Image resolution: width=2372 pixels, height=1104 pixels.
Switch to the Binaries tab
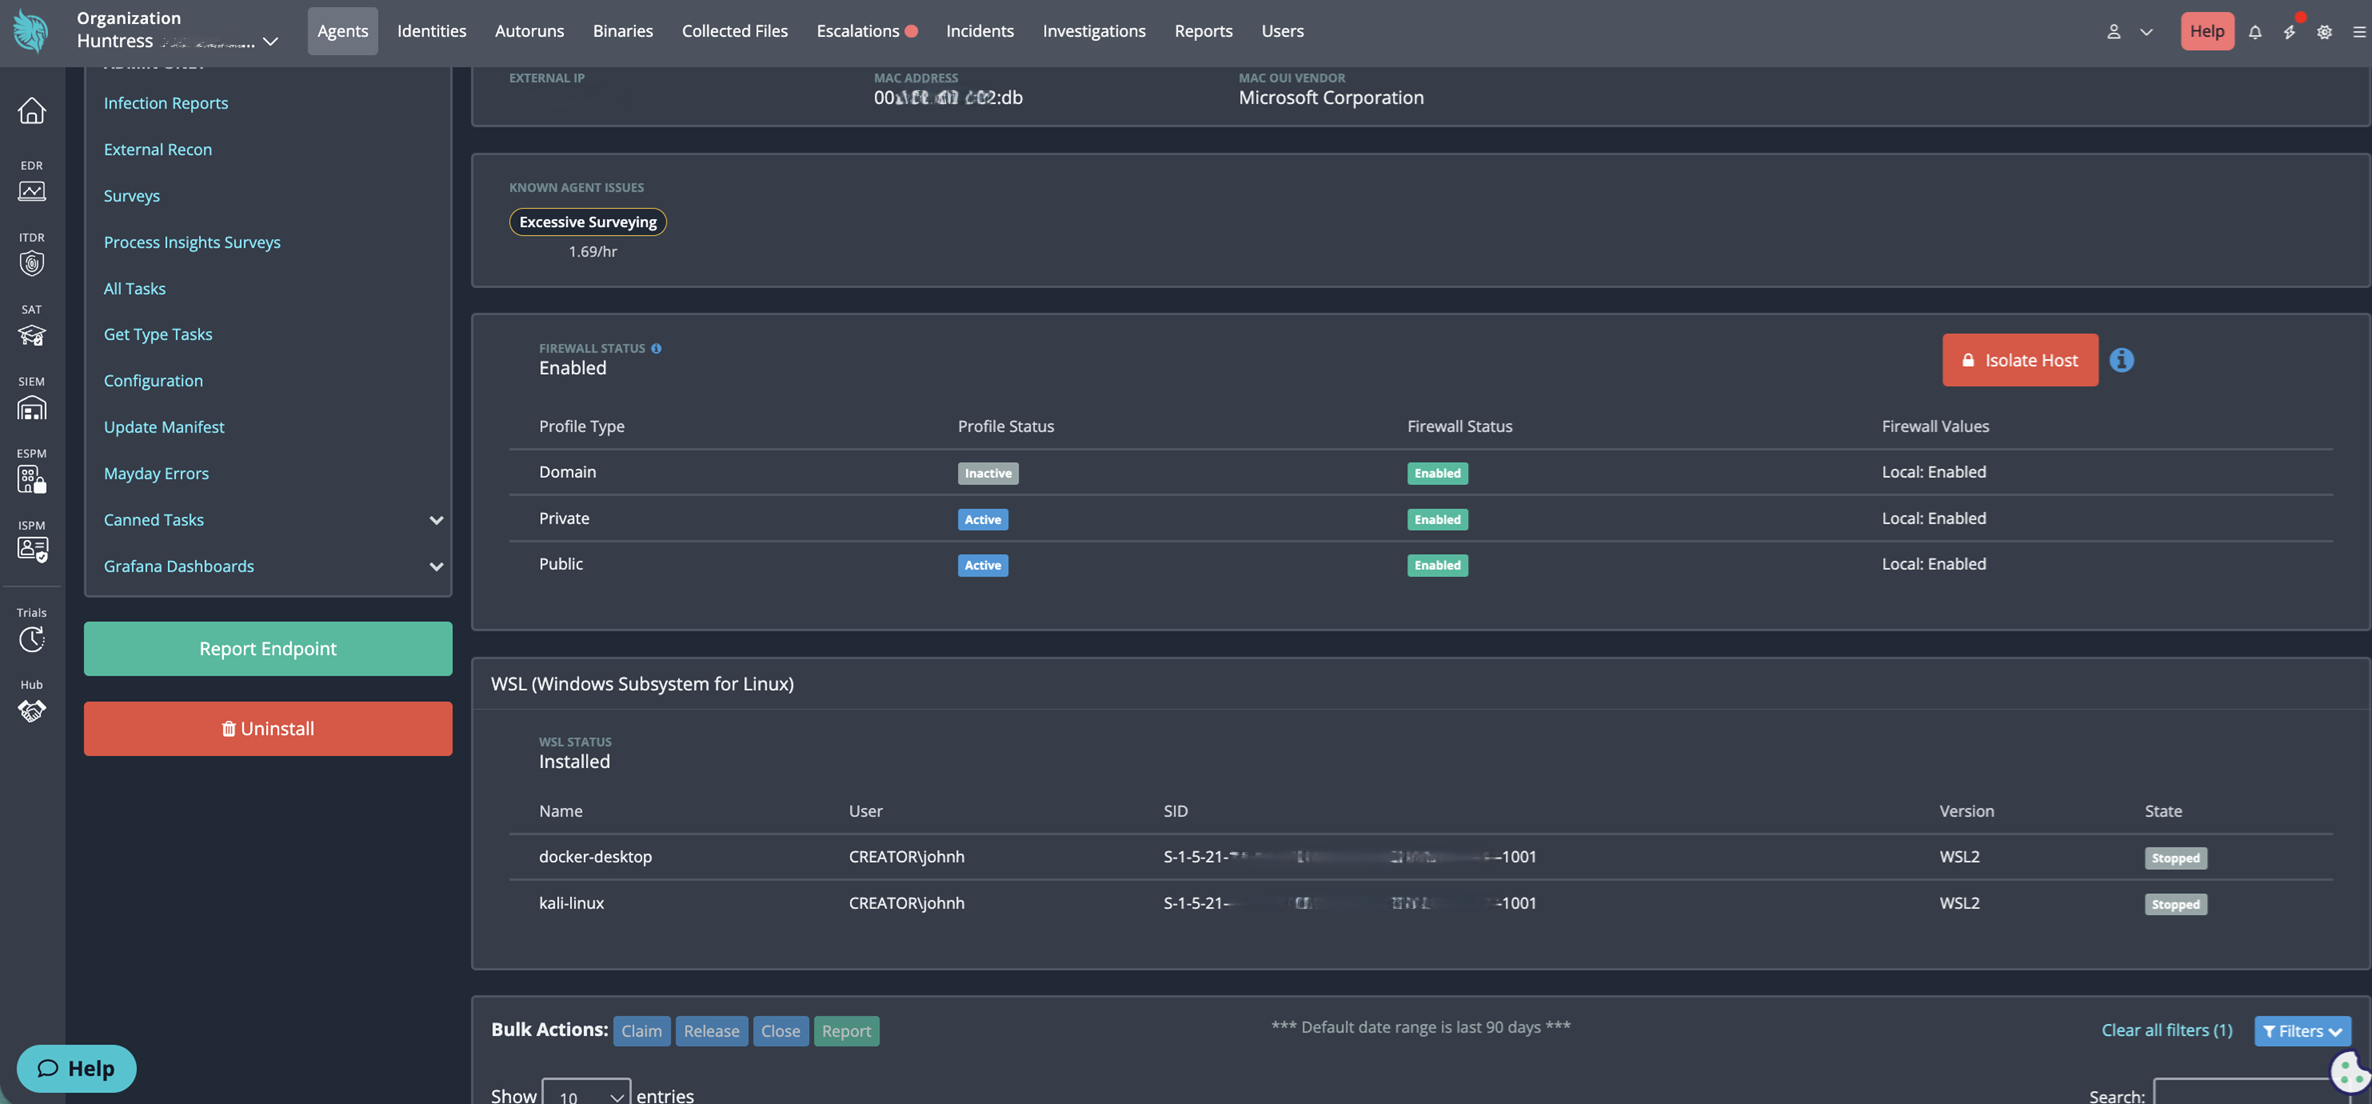point(623,31)
